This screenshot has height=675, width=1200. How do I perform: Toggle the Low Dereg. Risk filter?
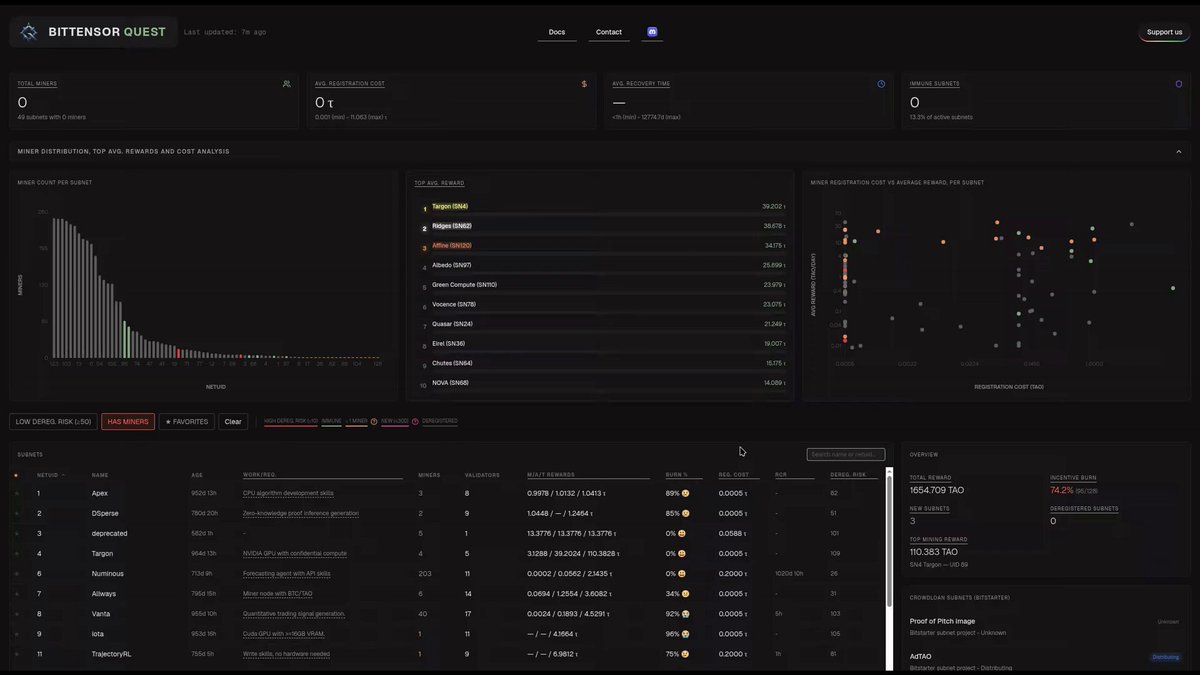(53, 421)
